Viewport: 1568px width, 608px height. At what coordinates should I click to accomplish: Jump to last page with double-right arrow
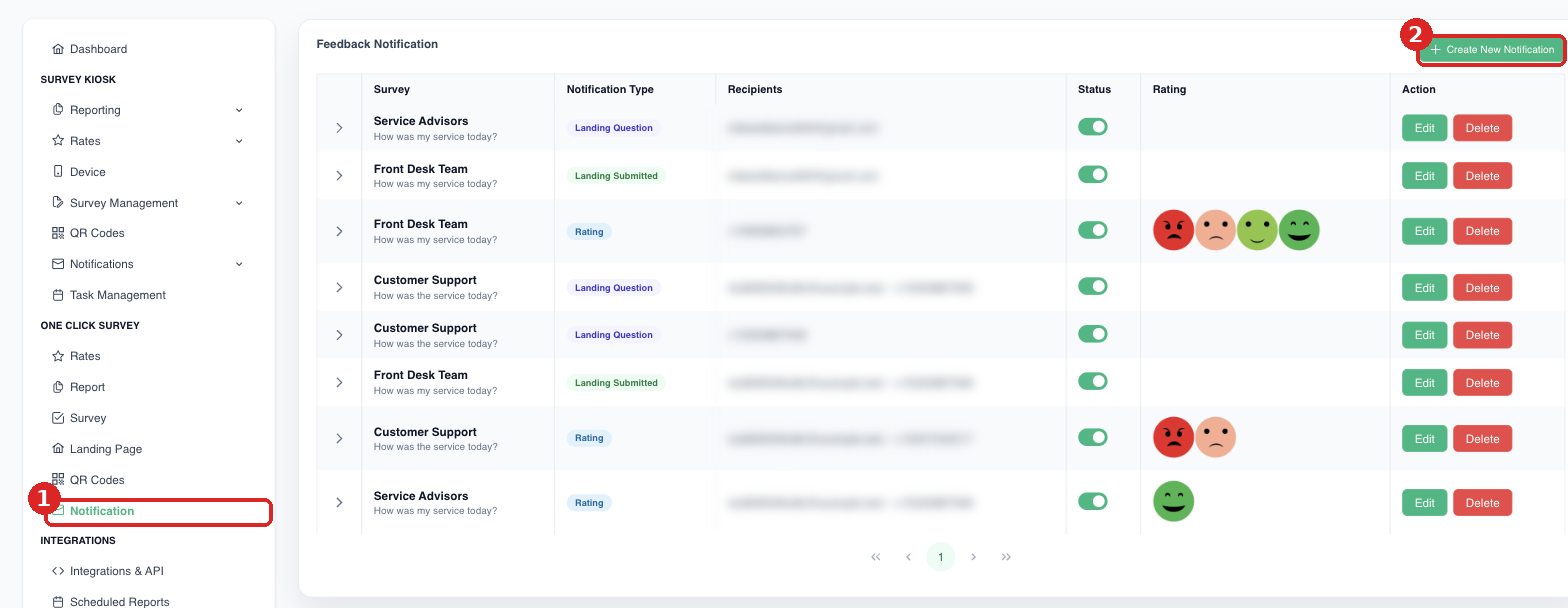[1006, 557]
